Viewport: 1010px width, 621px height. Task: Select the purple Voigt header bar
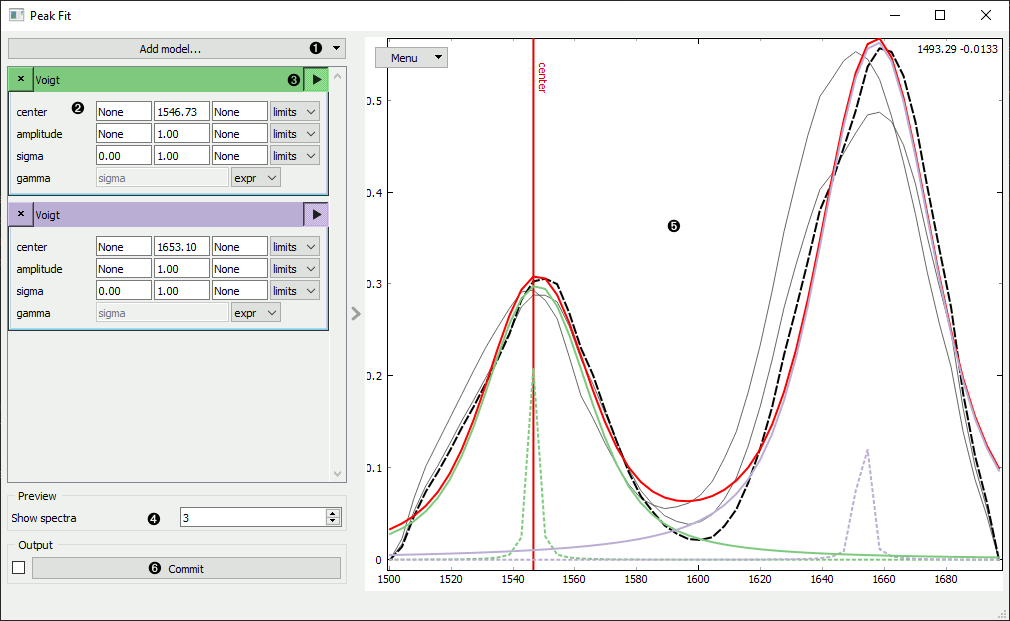click(x=167, y=215)
